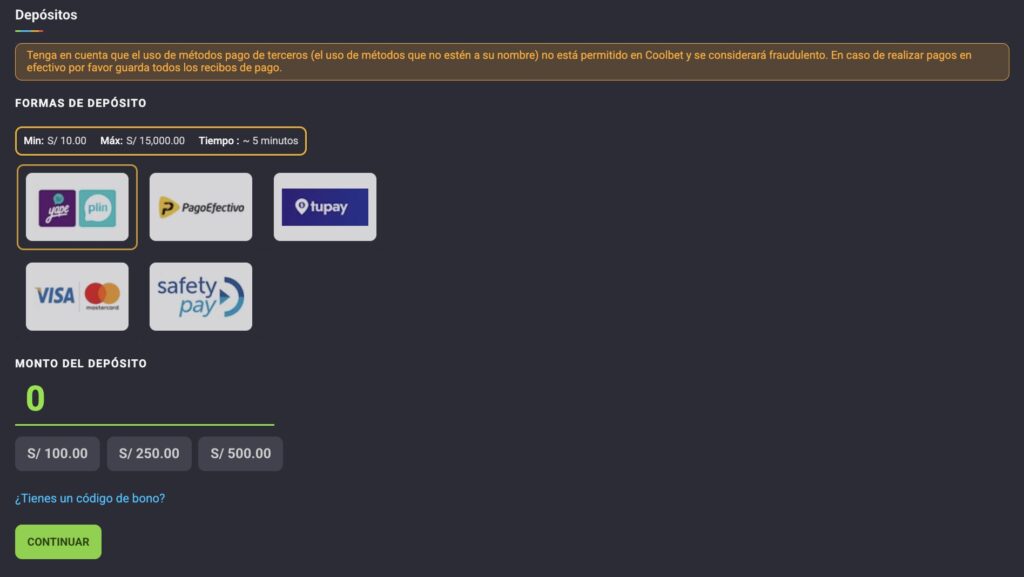The height and width of the screenshot is (577, 1024).
Task: Pick the S/ 250.00 preset amount
Action: [x=149, y=454]
